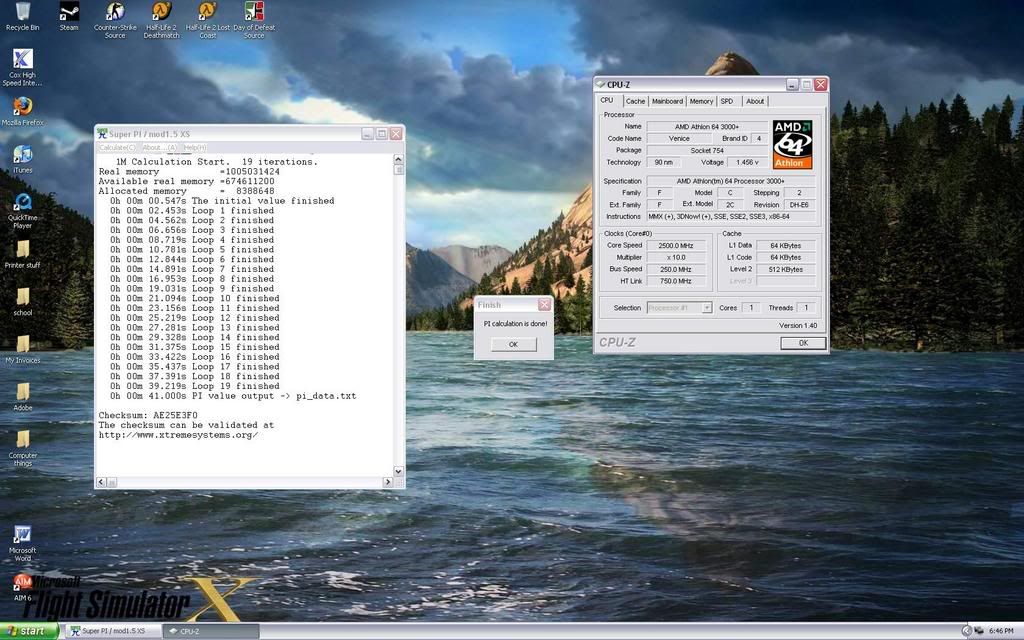Click the Super PI scroll-down arrow
This screenshot has height=640, width=1024.
pos(398,472)
